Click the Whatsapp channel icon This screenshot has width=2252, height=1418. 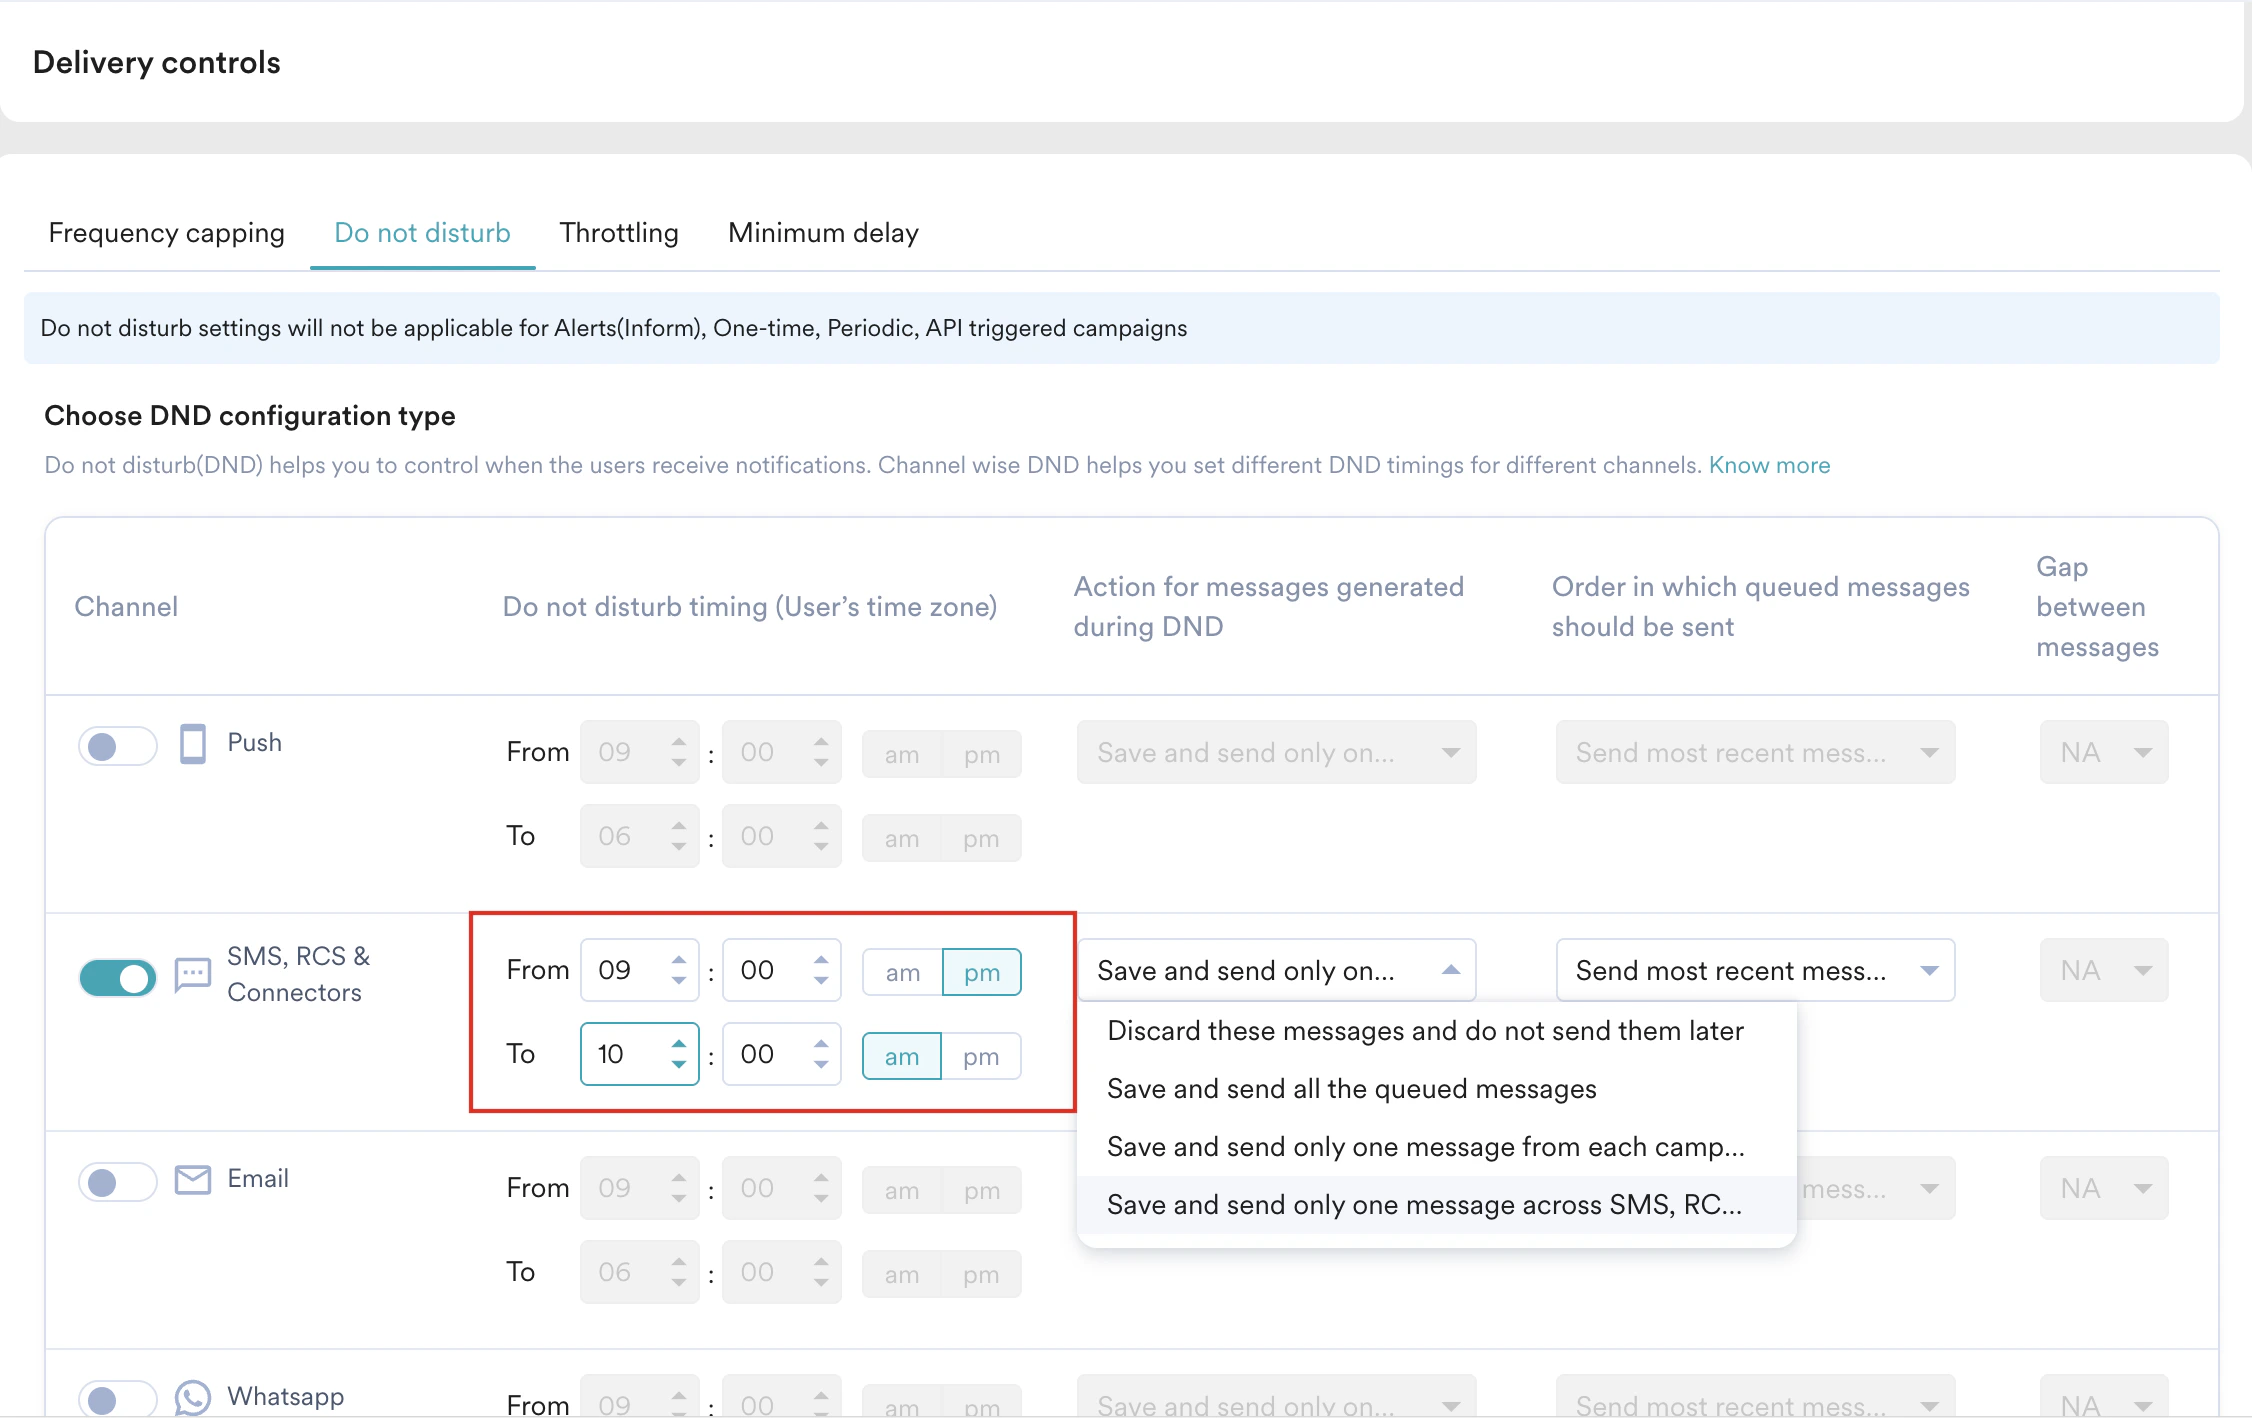pos(192,1396)
